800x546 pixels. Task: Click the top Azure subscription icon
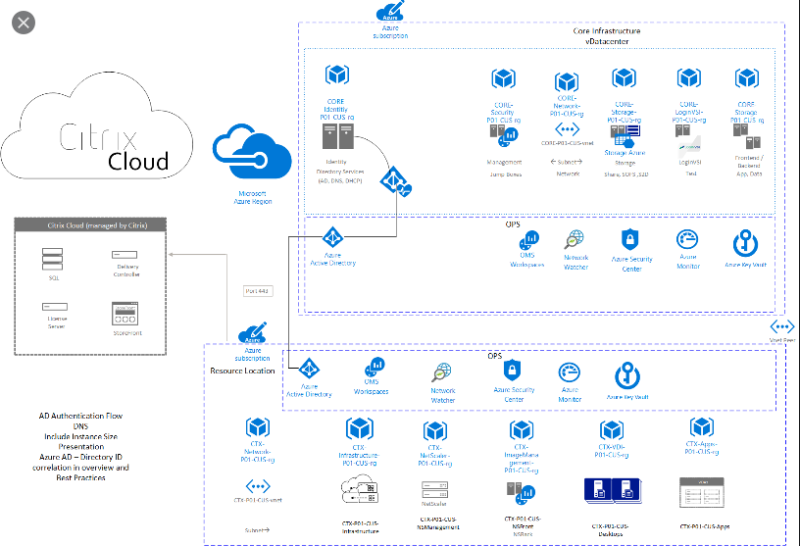coord(390,11)
